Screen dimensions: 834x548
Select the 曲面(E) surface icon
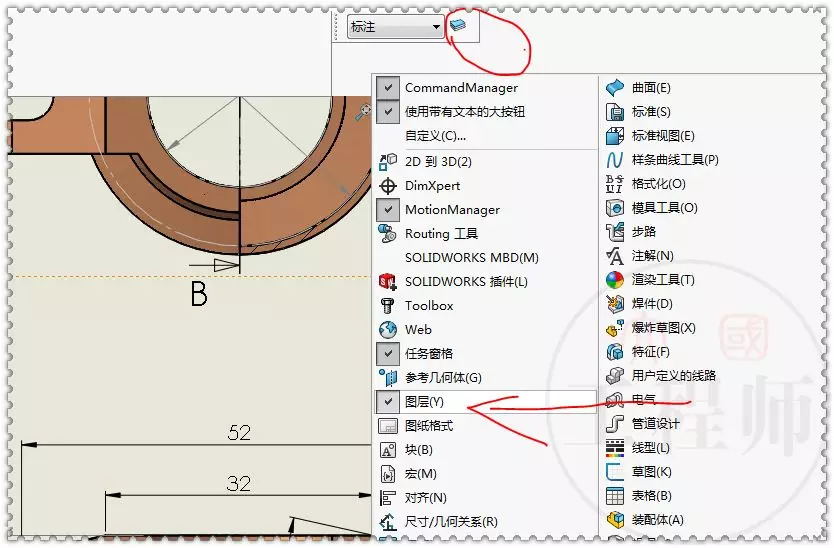coord(615,88)
